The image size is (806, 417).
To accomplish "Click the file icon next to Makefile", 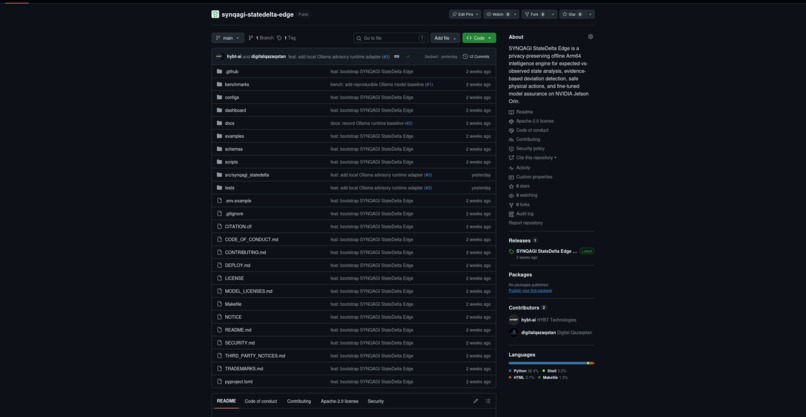I will tap(219, 304).
